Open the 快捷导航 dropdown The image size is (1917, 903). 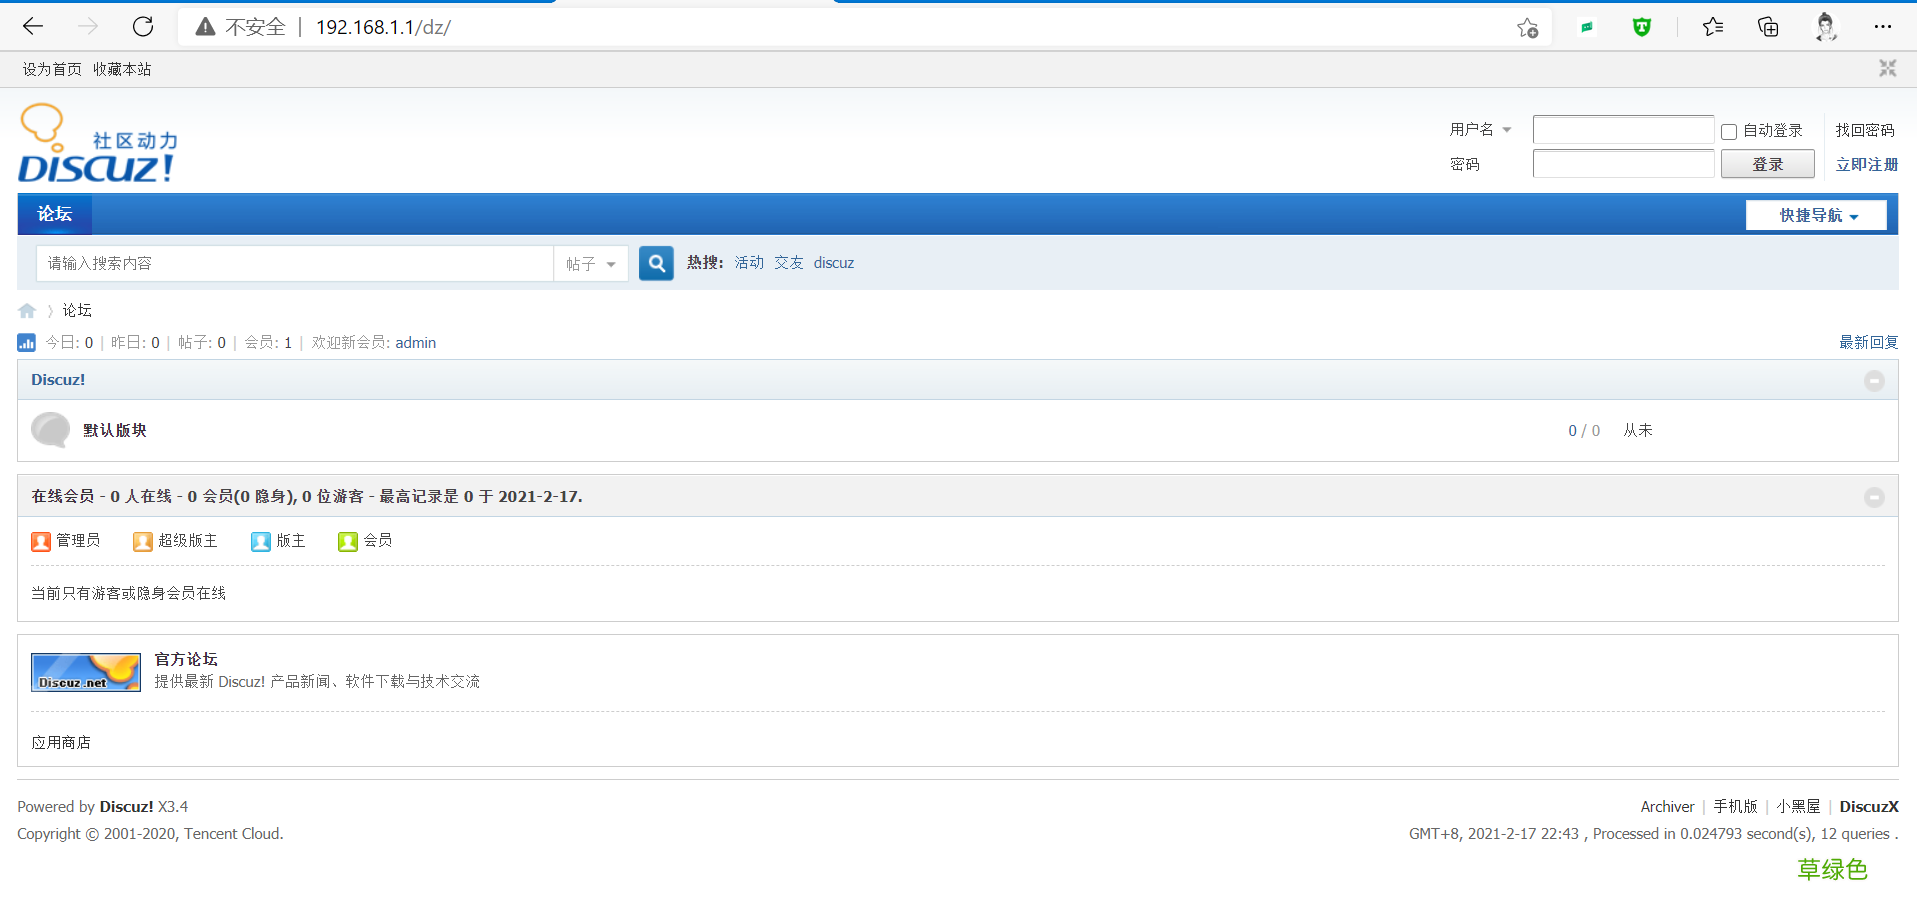pos(1816,214)
